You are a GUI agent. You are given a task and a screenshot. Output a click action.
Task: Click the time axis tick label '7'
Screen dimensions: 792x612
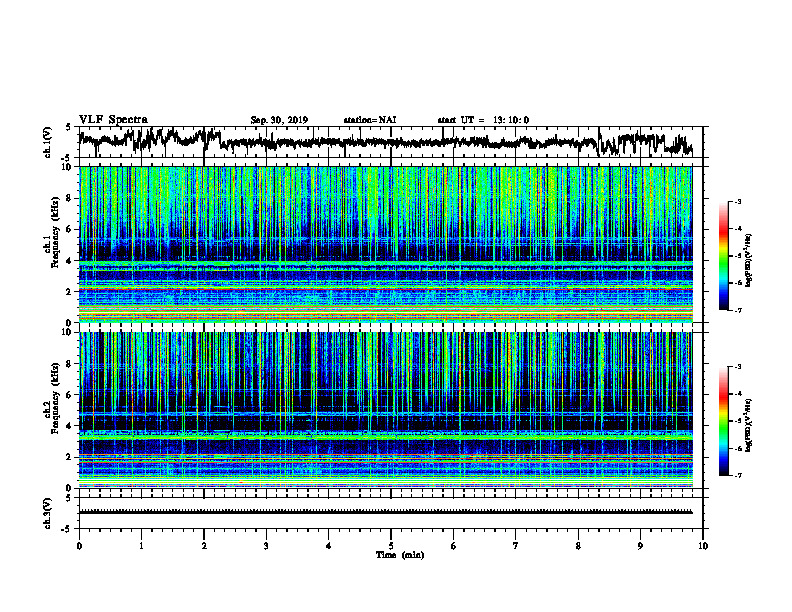tap(516, 546)
